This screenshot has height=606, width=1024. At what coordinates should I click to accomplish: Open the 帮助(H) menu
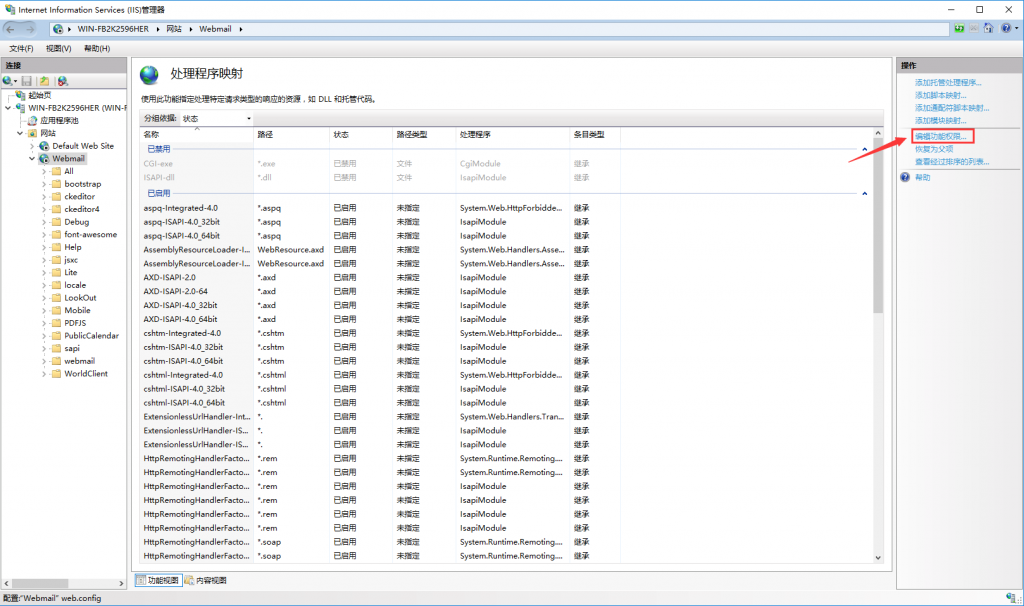[97, 48]
